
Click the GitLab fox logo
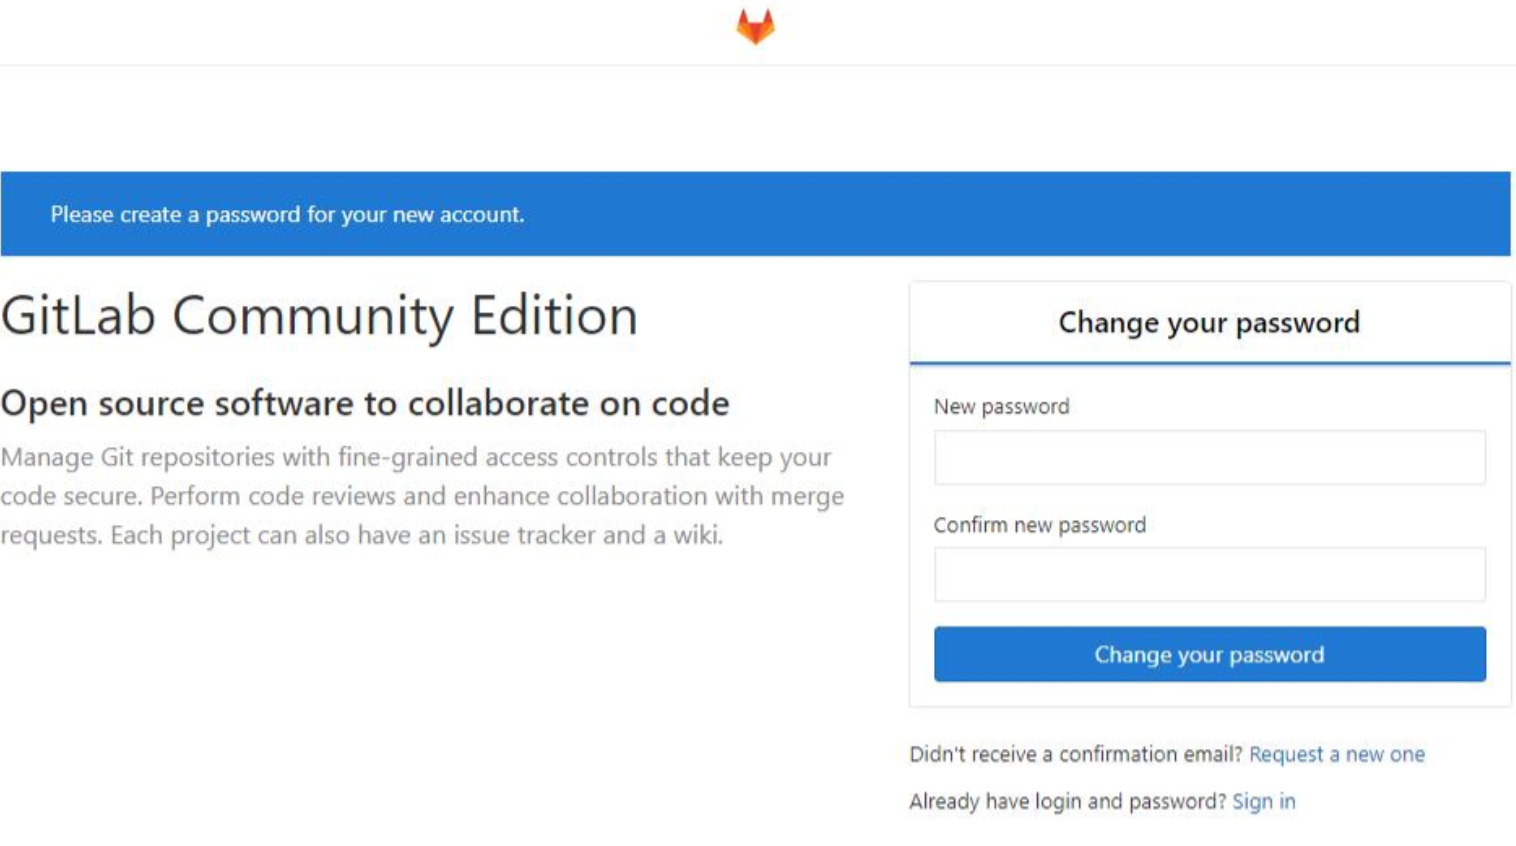755,26
